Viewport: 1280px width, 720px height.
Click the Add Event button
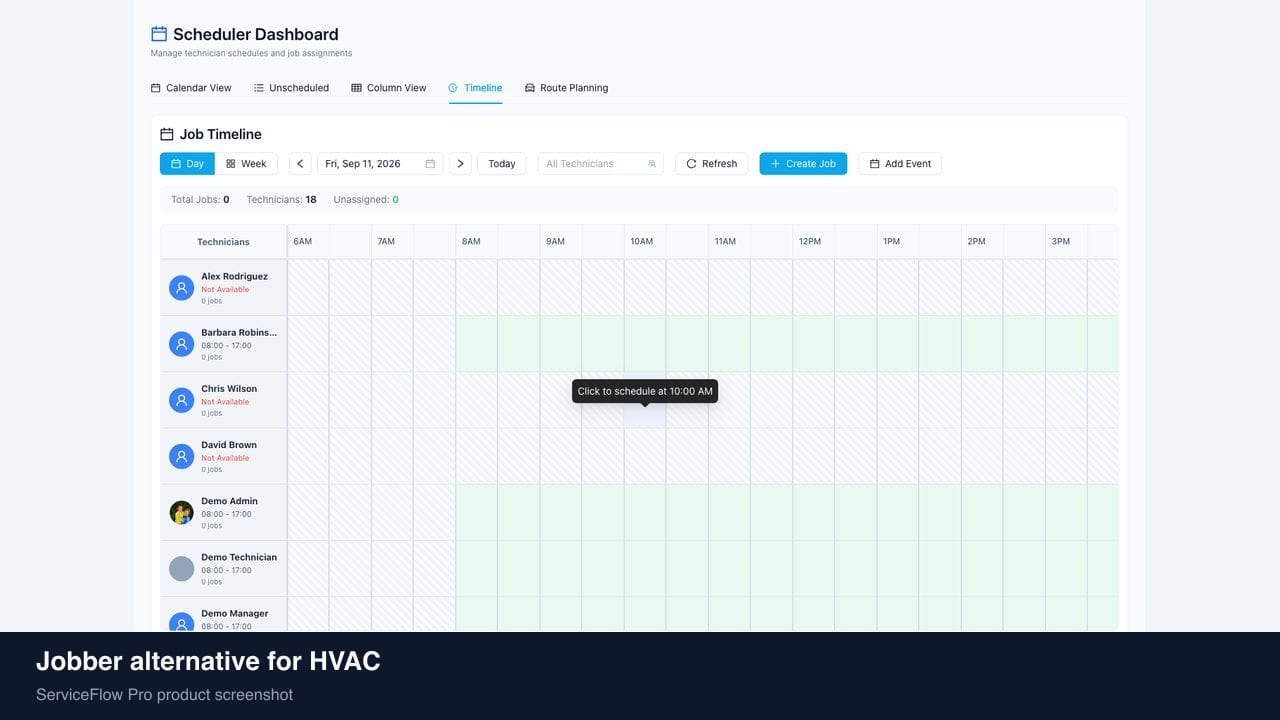click(900, 164)
